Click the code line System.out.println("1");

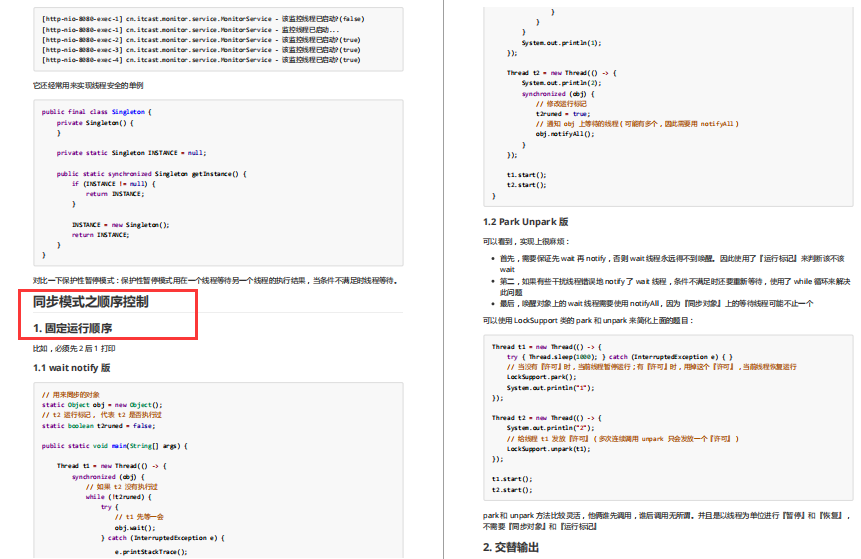[x=550, y=388]
